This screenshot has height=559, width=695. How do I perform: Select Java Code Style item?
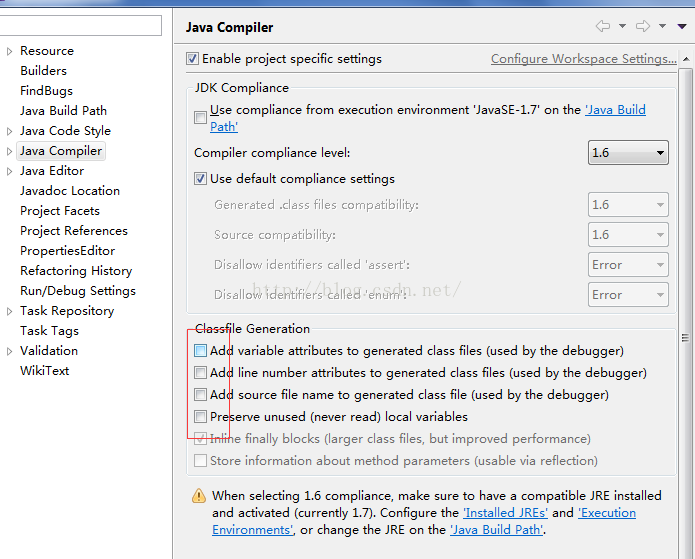click(x=65, y=131)
